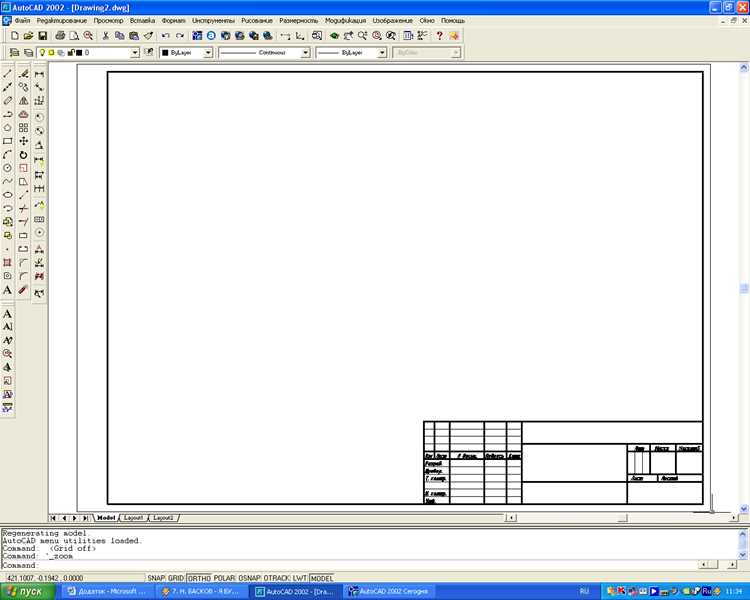This screenshot has width=750, height=600.
Task: Select the Hatch draw tool
Action: pos(8,262)
